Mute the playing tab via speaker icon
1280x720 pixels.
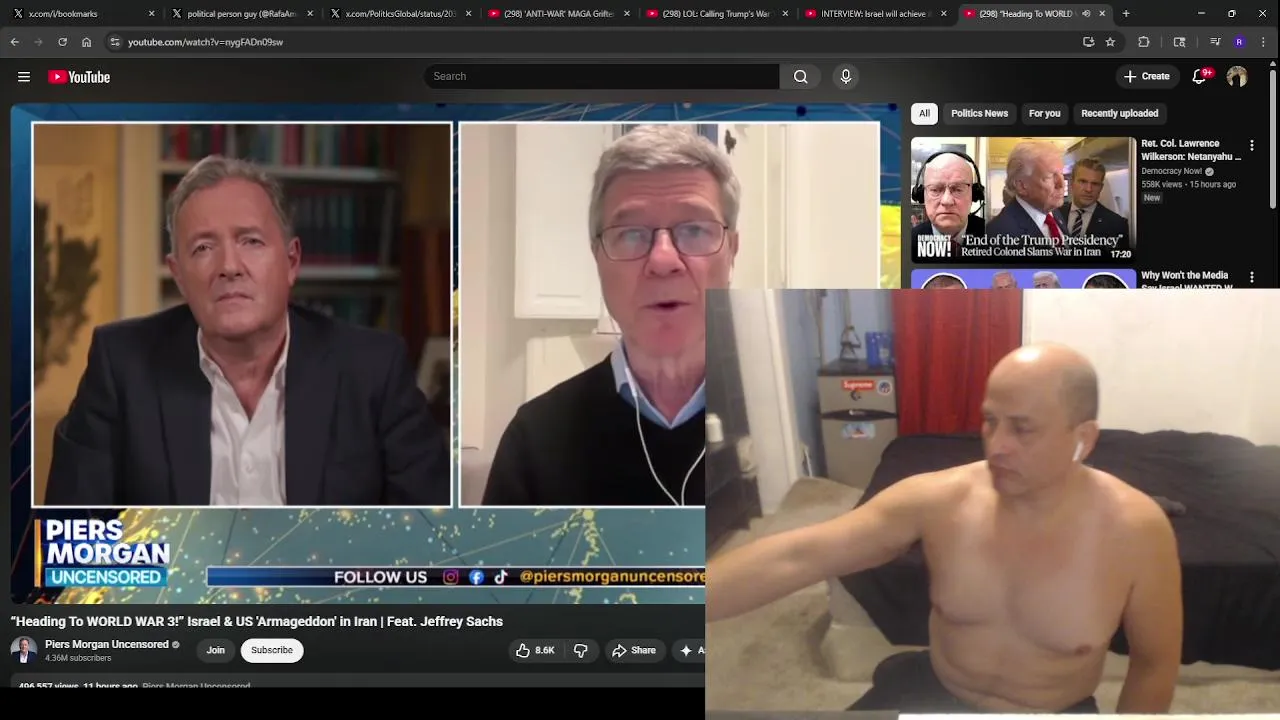[1086, 14]
